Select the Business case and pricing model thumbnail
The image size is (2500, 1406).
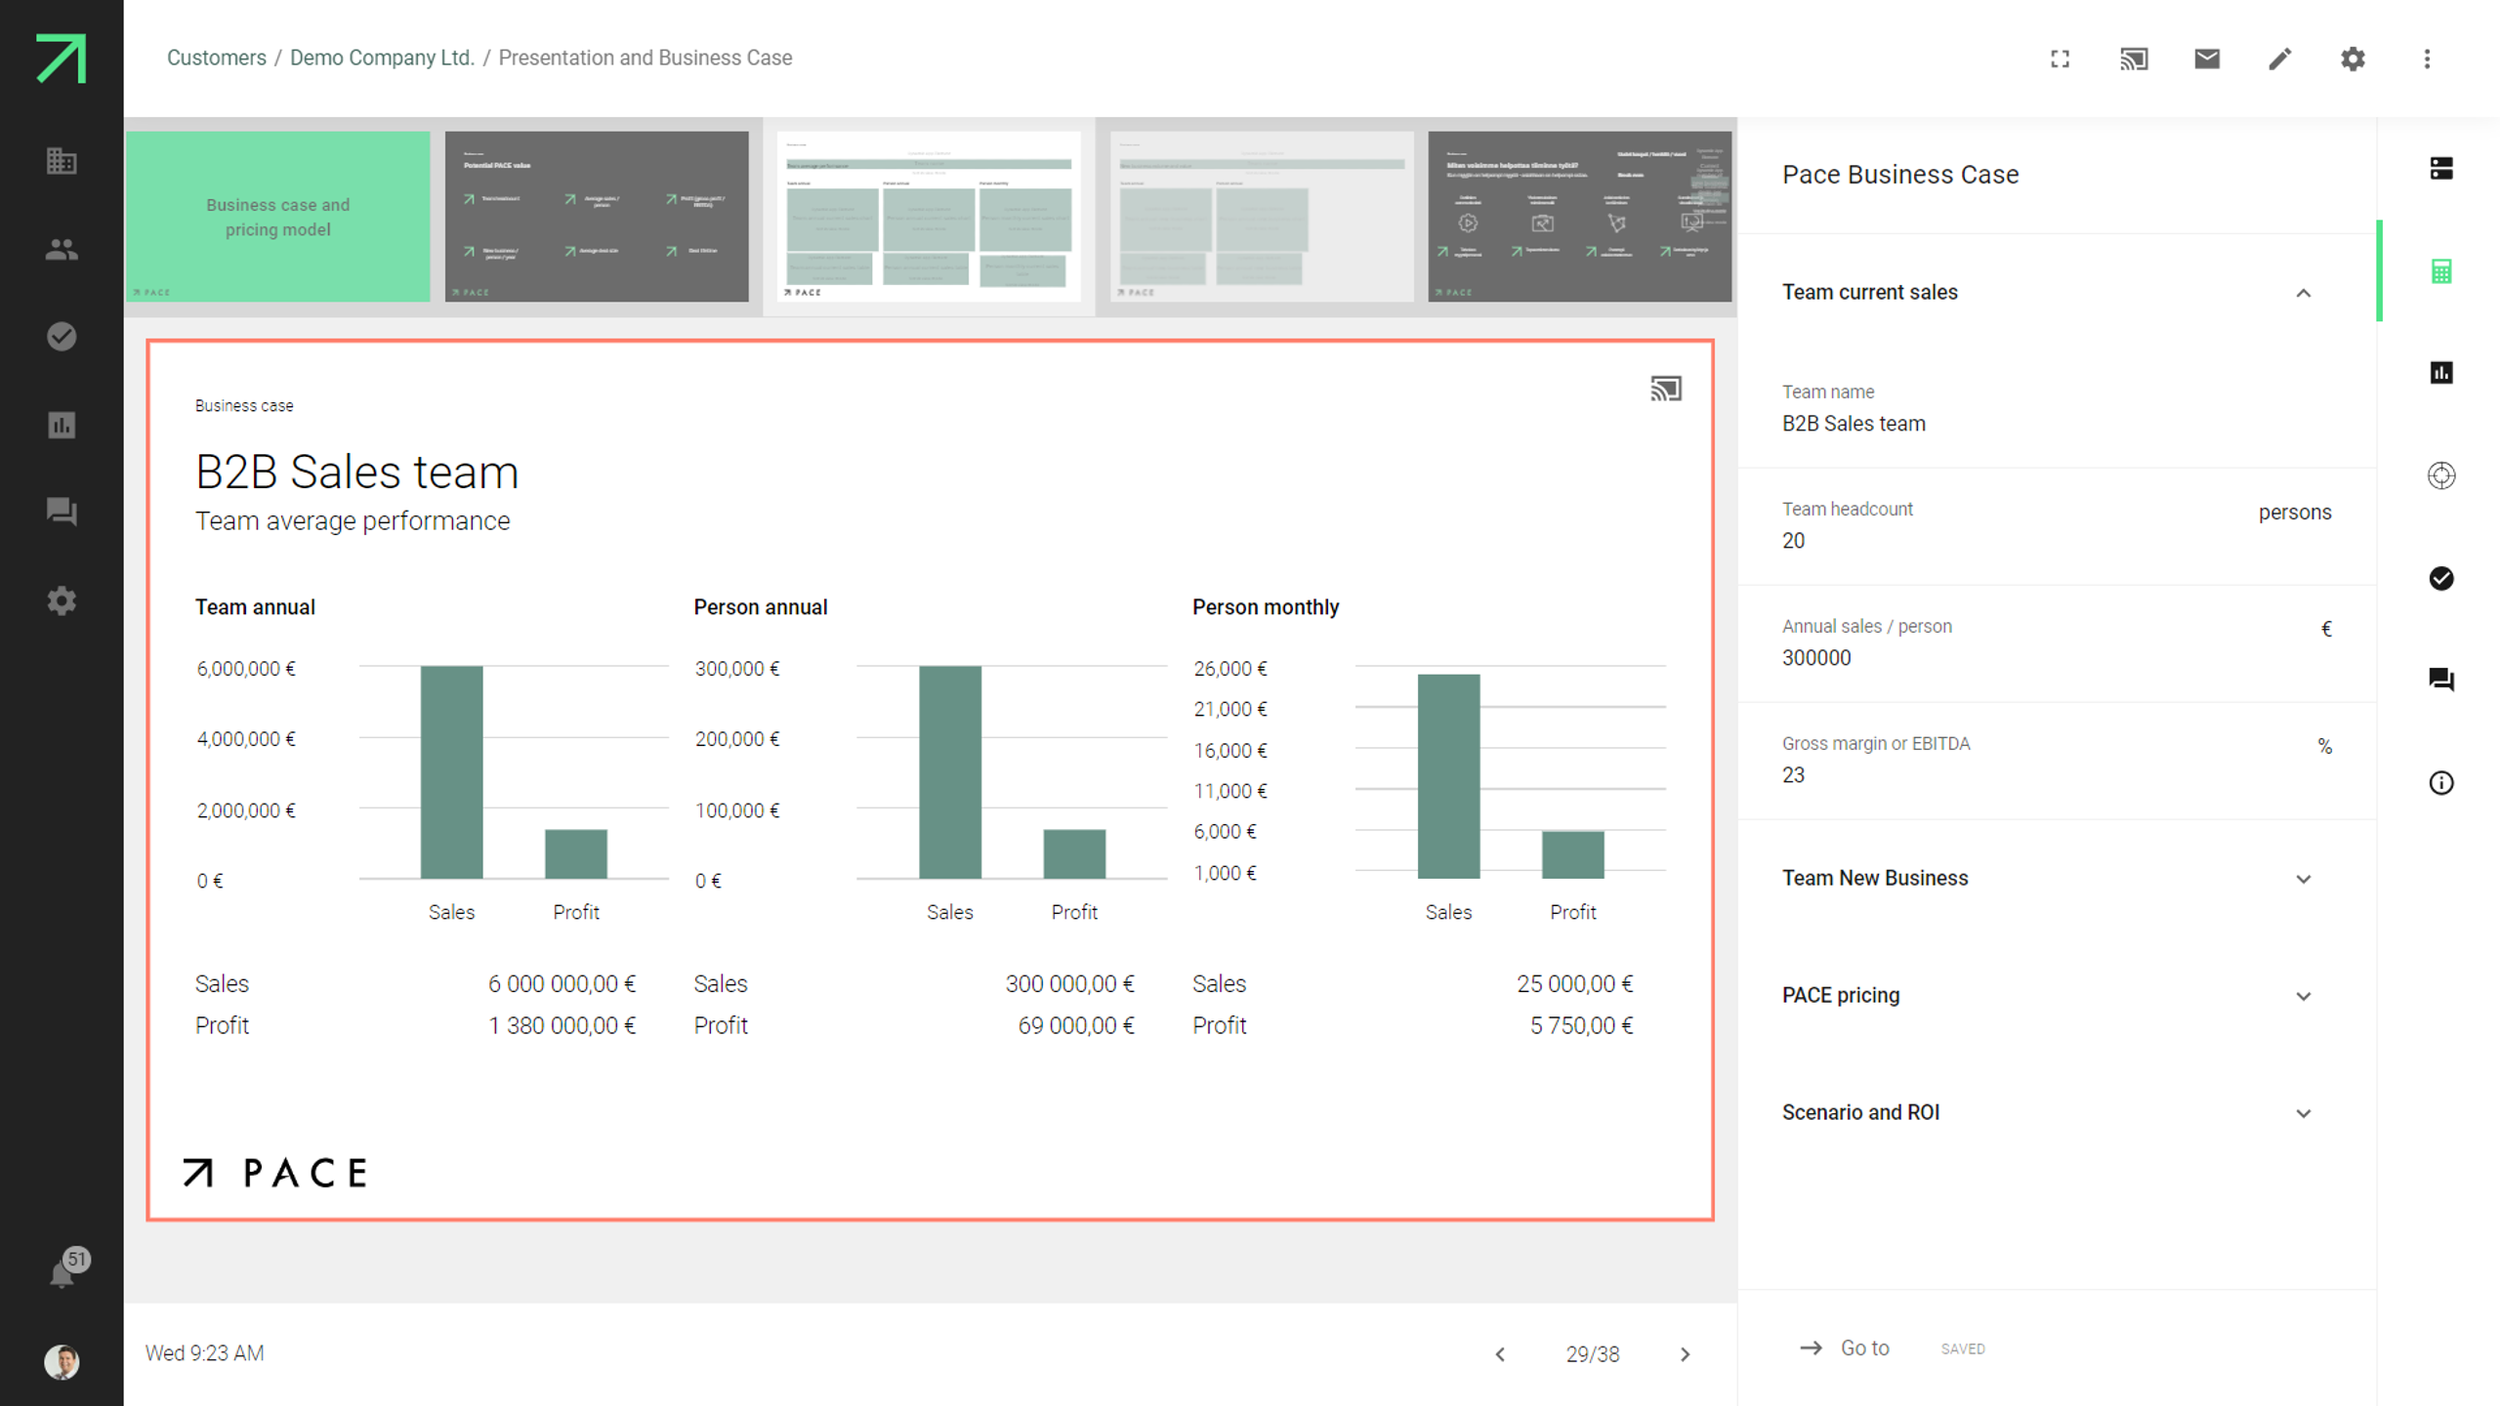(x=278, y=216)
